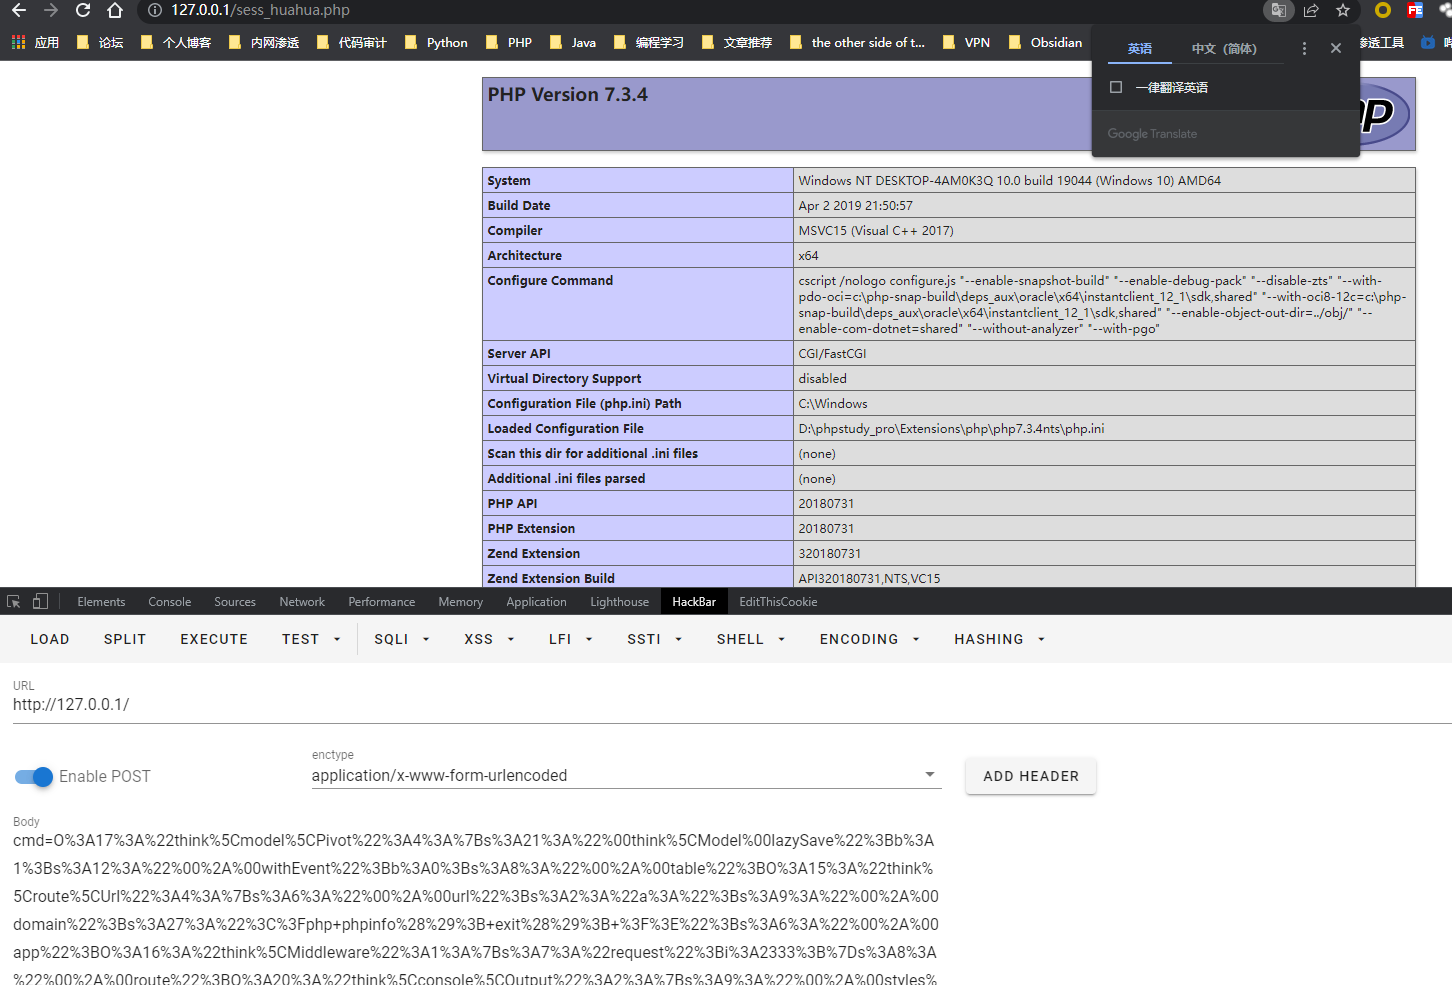Switch to the Elements DevTools tab
The image size is (1452, 985).
coord(101,602)
